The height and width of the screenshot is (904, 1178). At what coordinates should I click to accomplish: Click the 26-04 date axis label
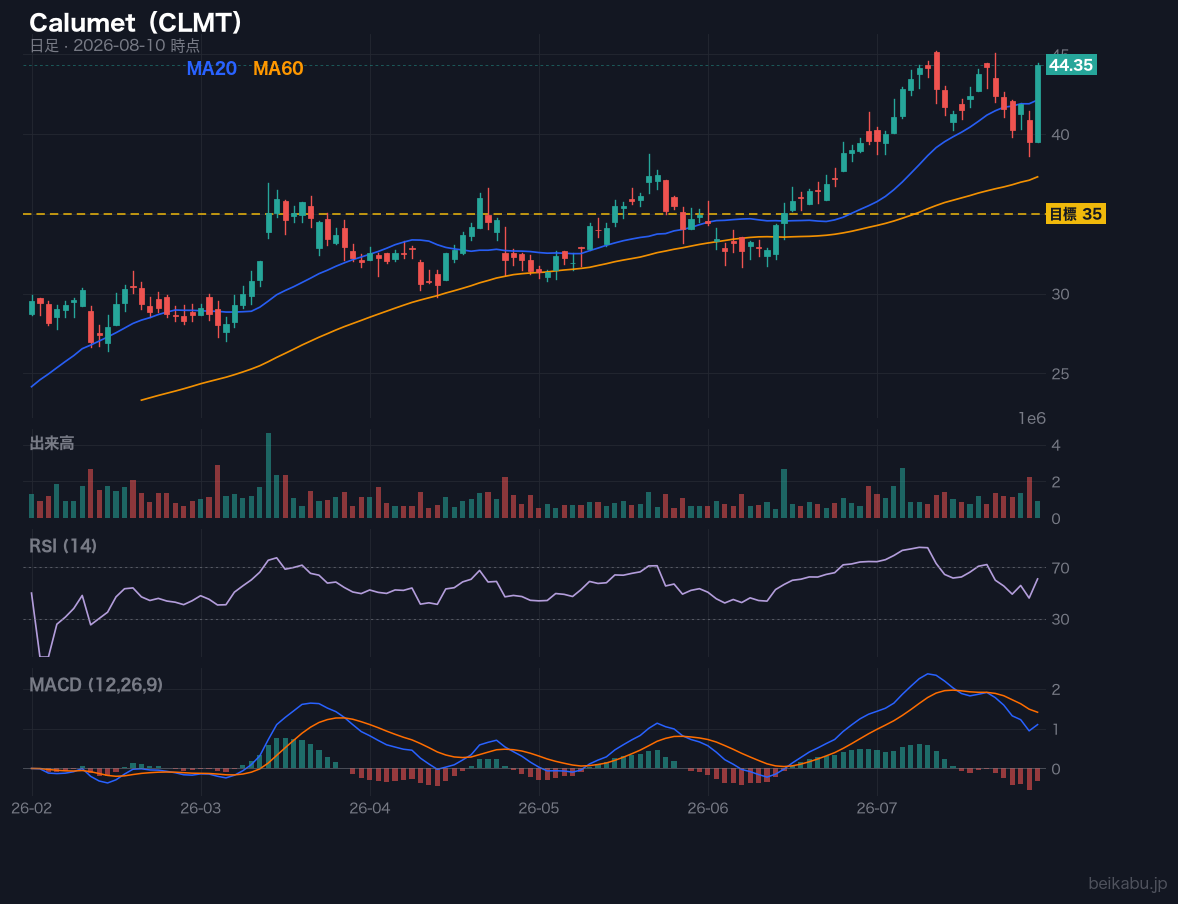pyautogui.click(x=370, y=809)
